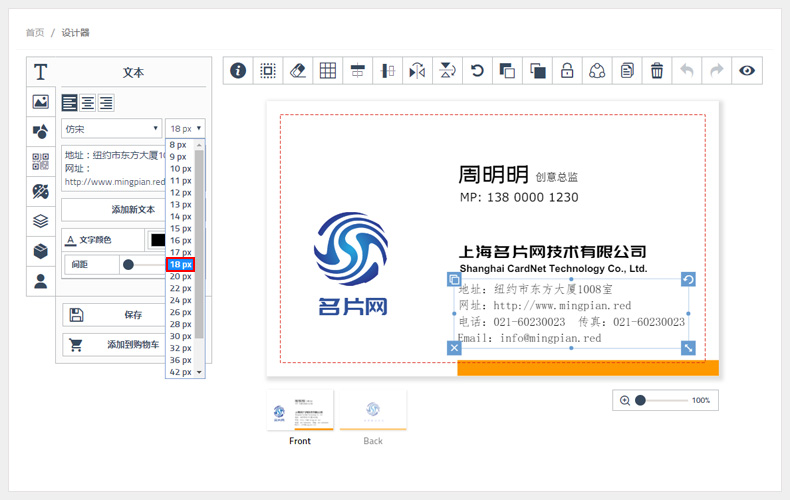Click the 保存 save button

[x=113, y=315]
